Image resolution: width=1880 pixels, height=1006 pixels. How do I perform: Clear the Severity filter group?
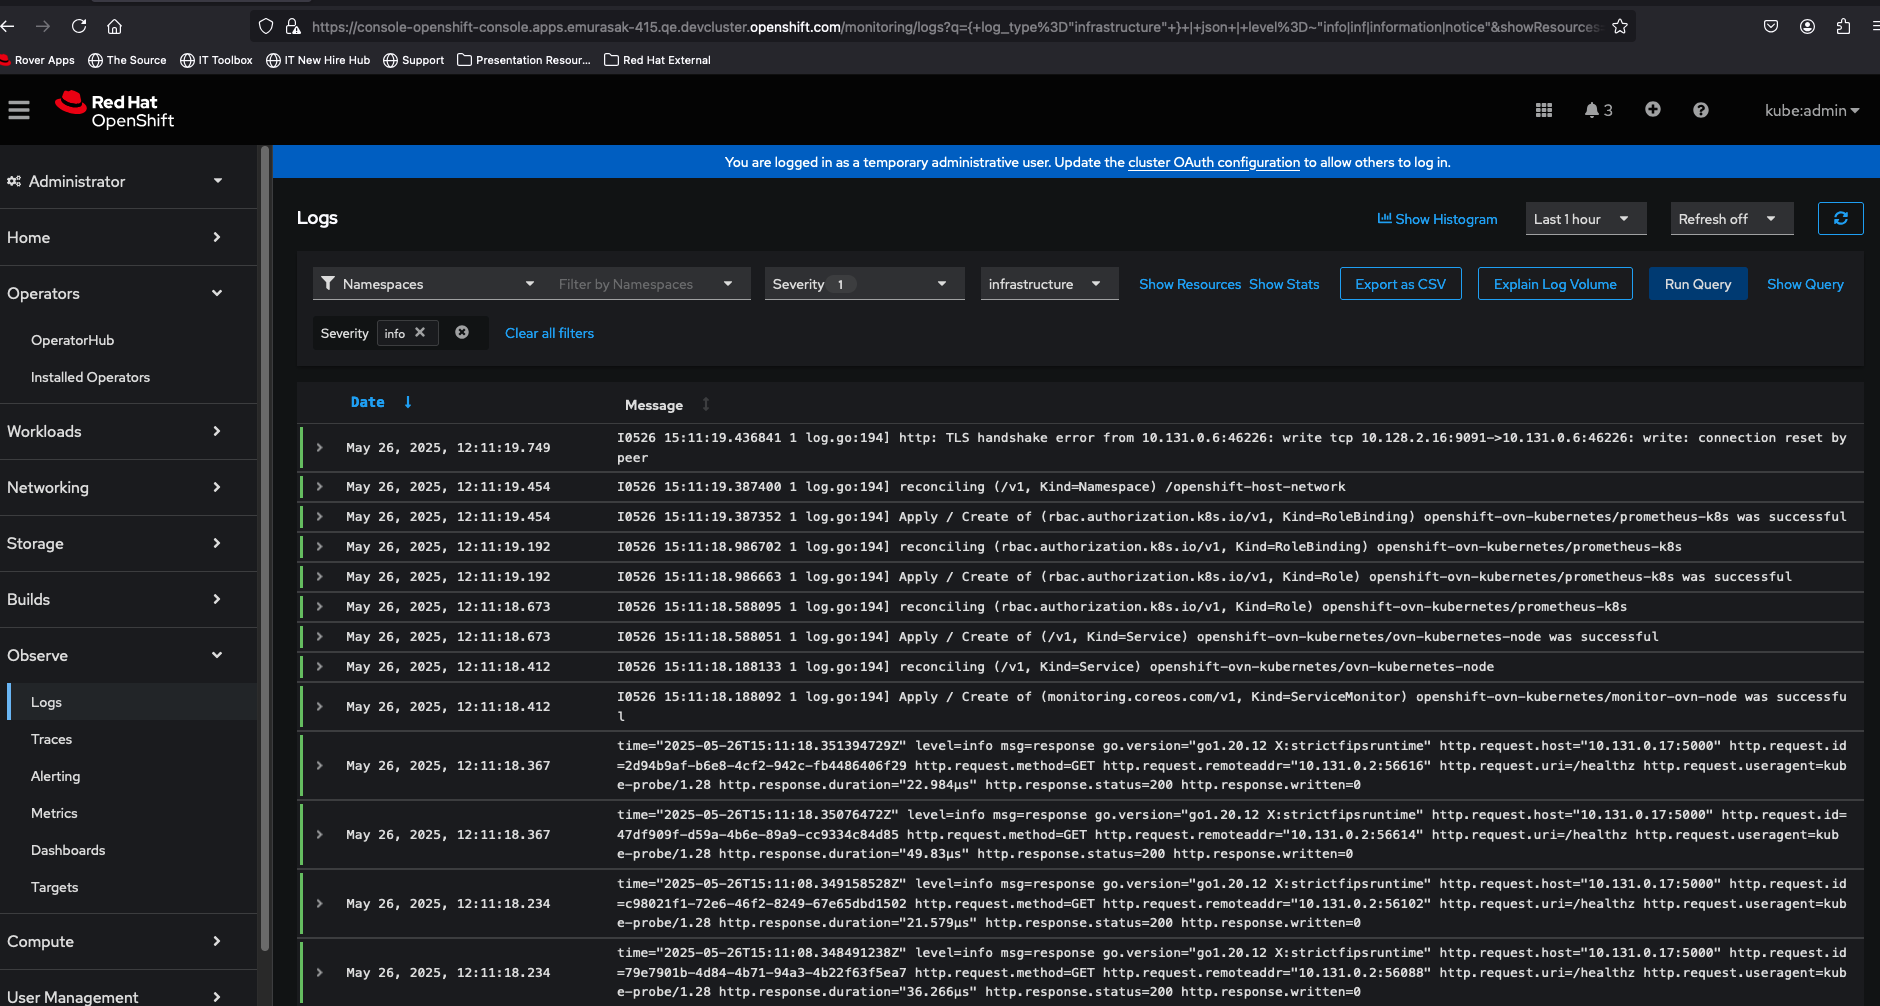[x=462, y=333]
